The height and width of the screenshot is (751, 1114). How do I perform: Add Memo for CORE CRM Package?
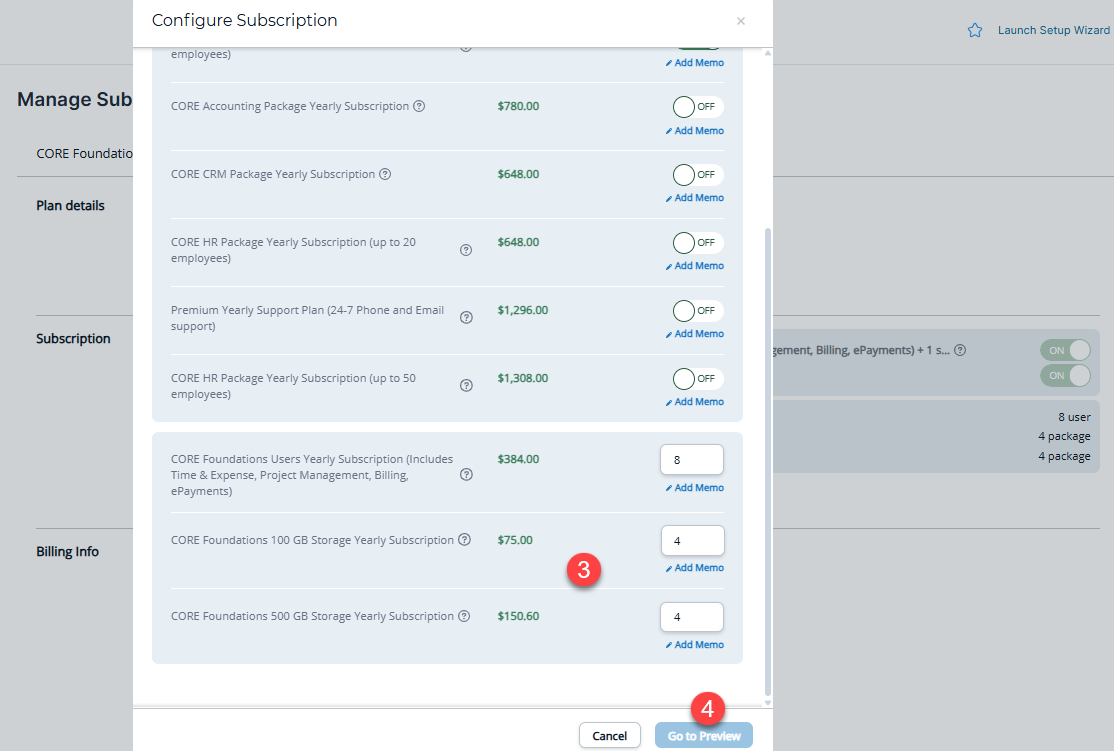pos(695,198)
